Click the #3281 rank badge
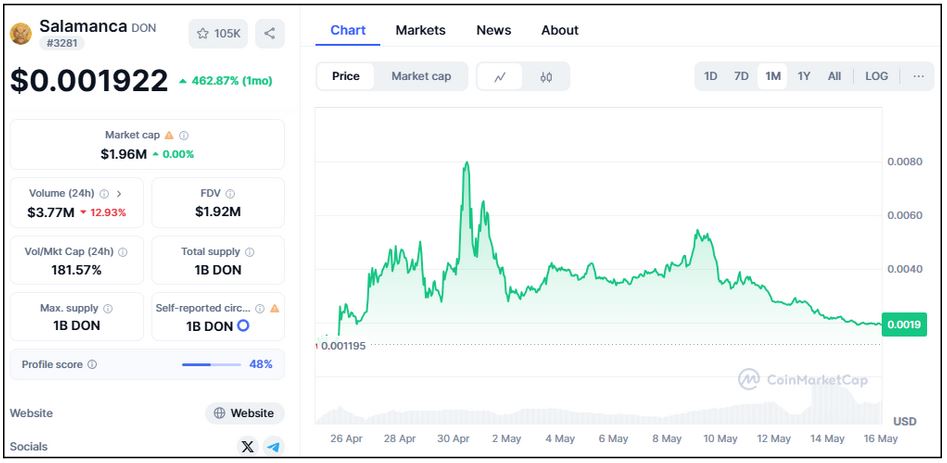947x463 pixels. [62, 43]
